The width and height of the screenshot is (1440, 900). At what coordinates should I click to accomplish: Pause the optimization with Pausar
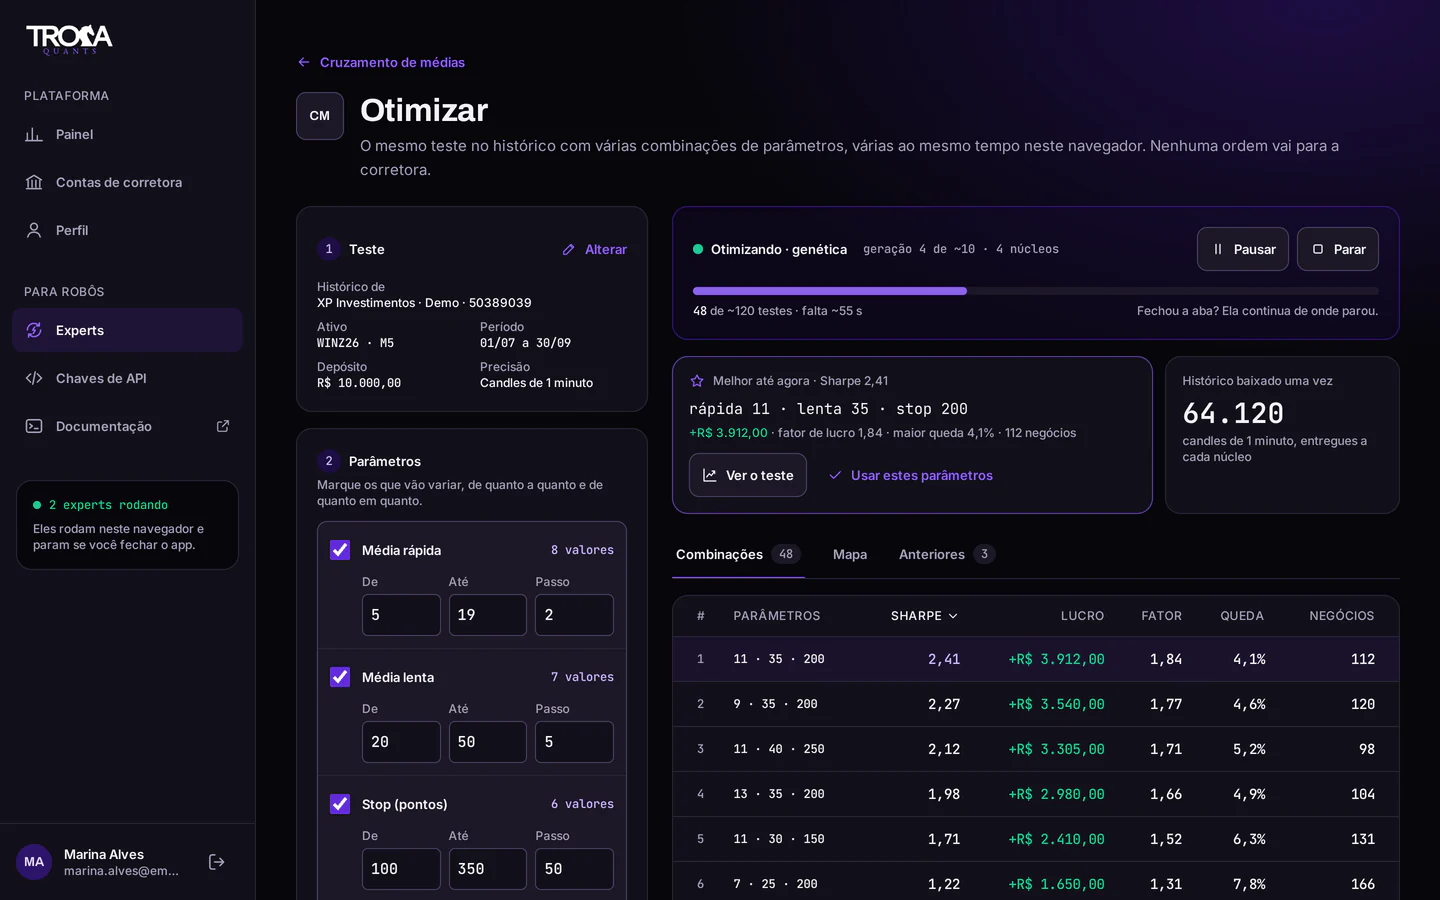click(1243, 249)
